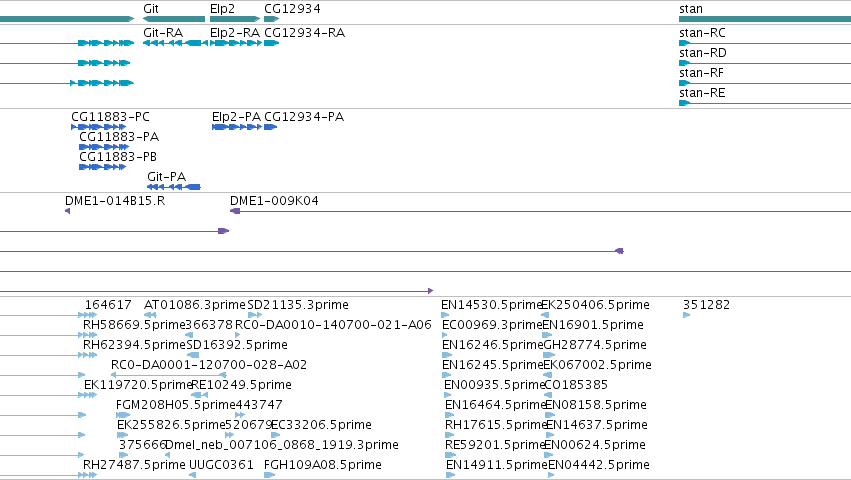Select the RH17615.5prime EST
Screen dimensions: 851x480
(x=496, y=425)
